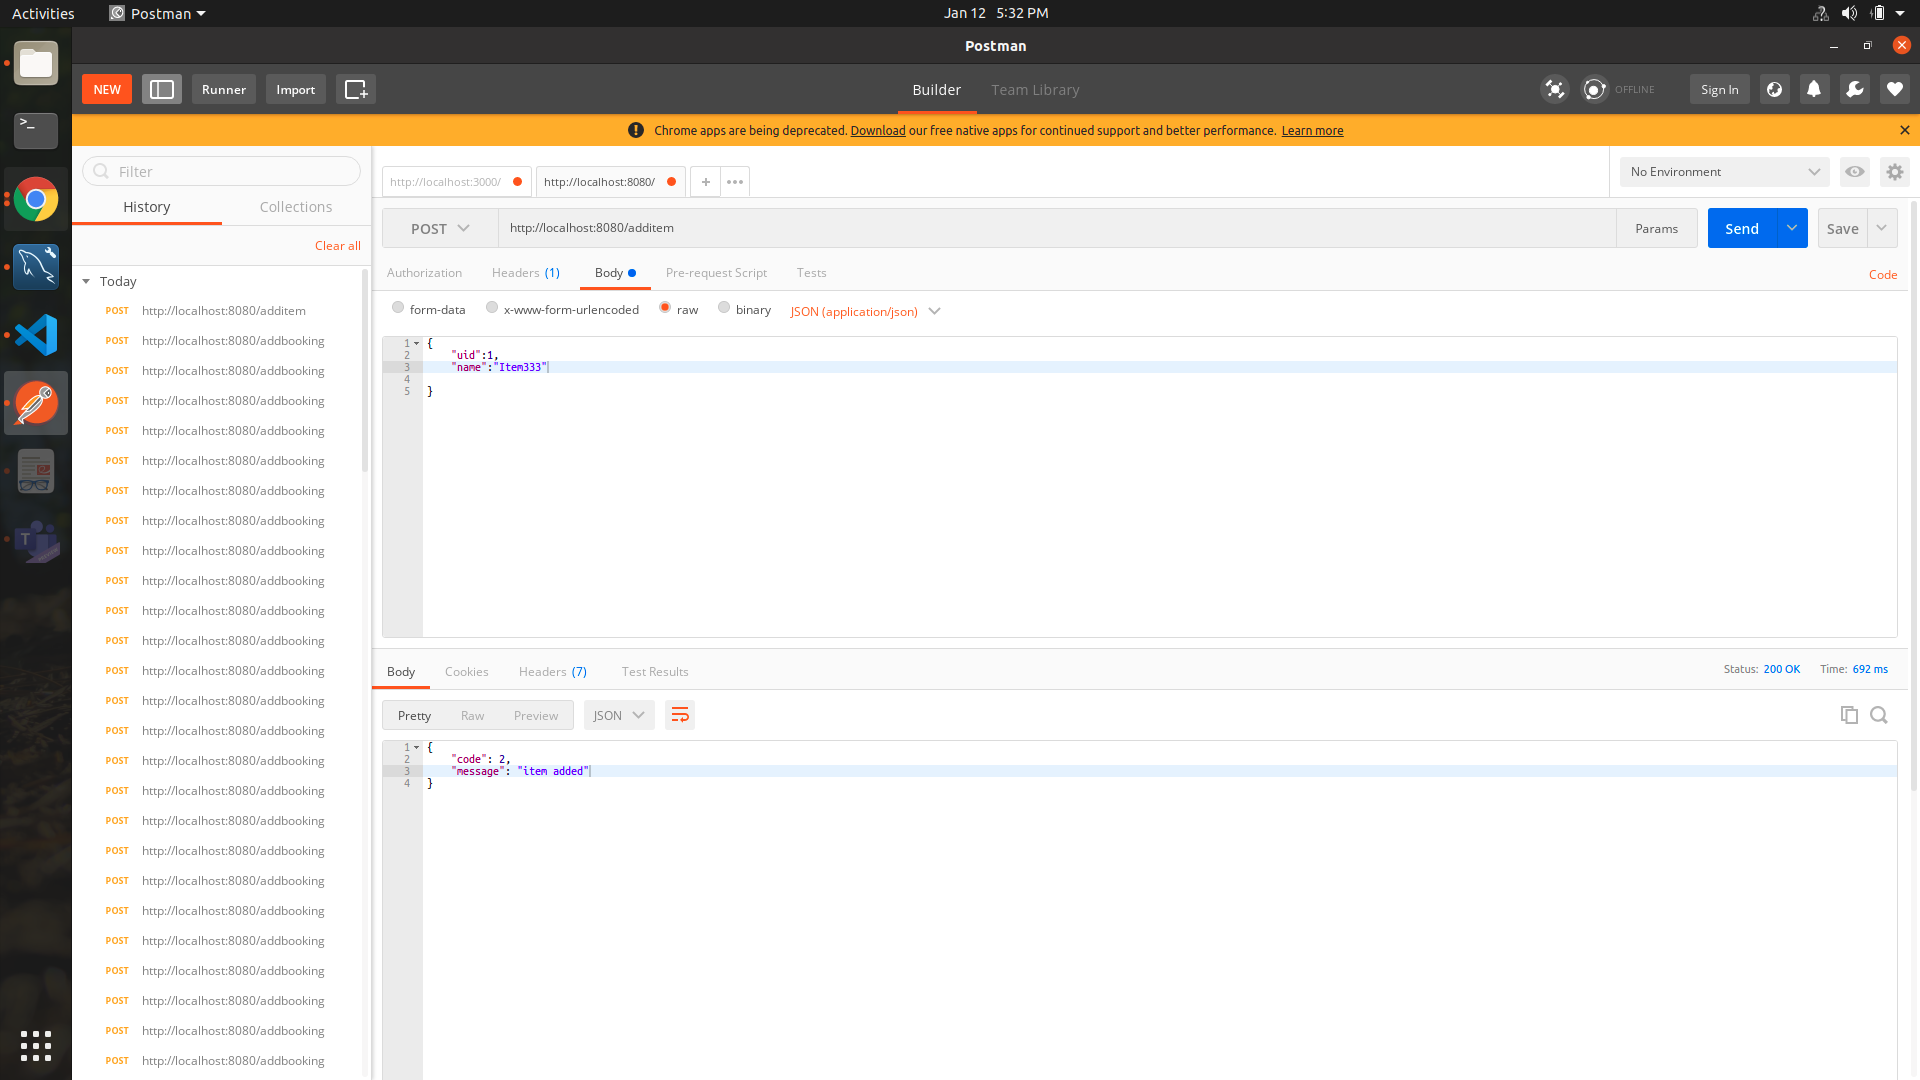Toggle the sidebar visibility icon
Viewport: 1920px width, 1080px height.
pos(161,89)
